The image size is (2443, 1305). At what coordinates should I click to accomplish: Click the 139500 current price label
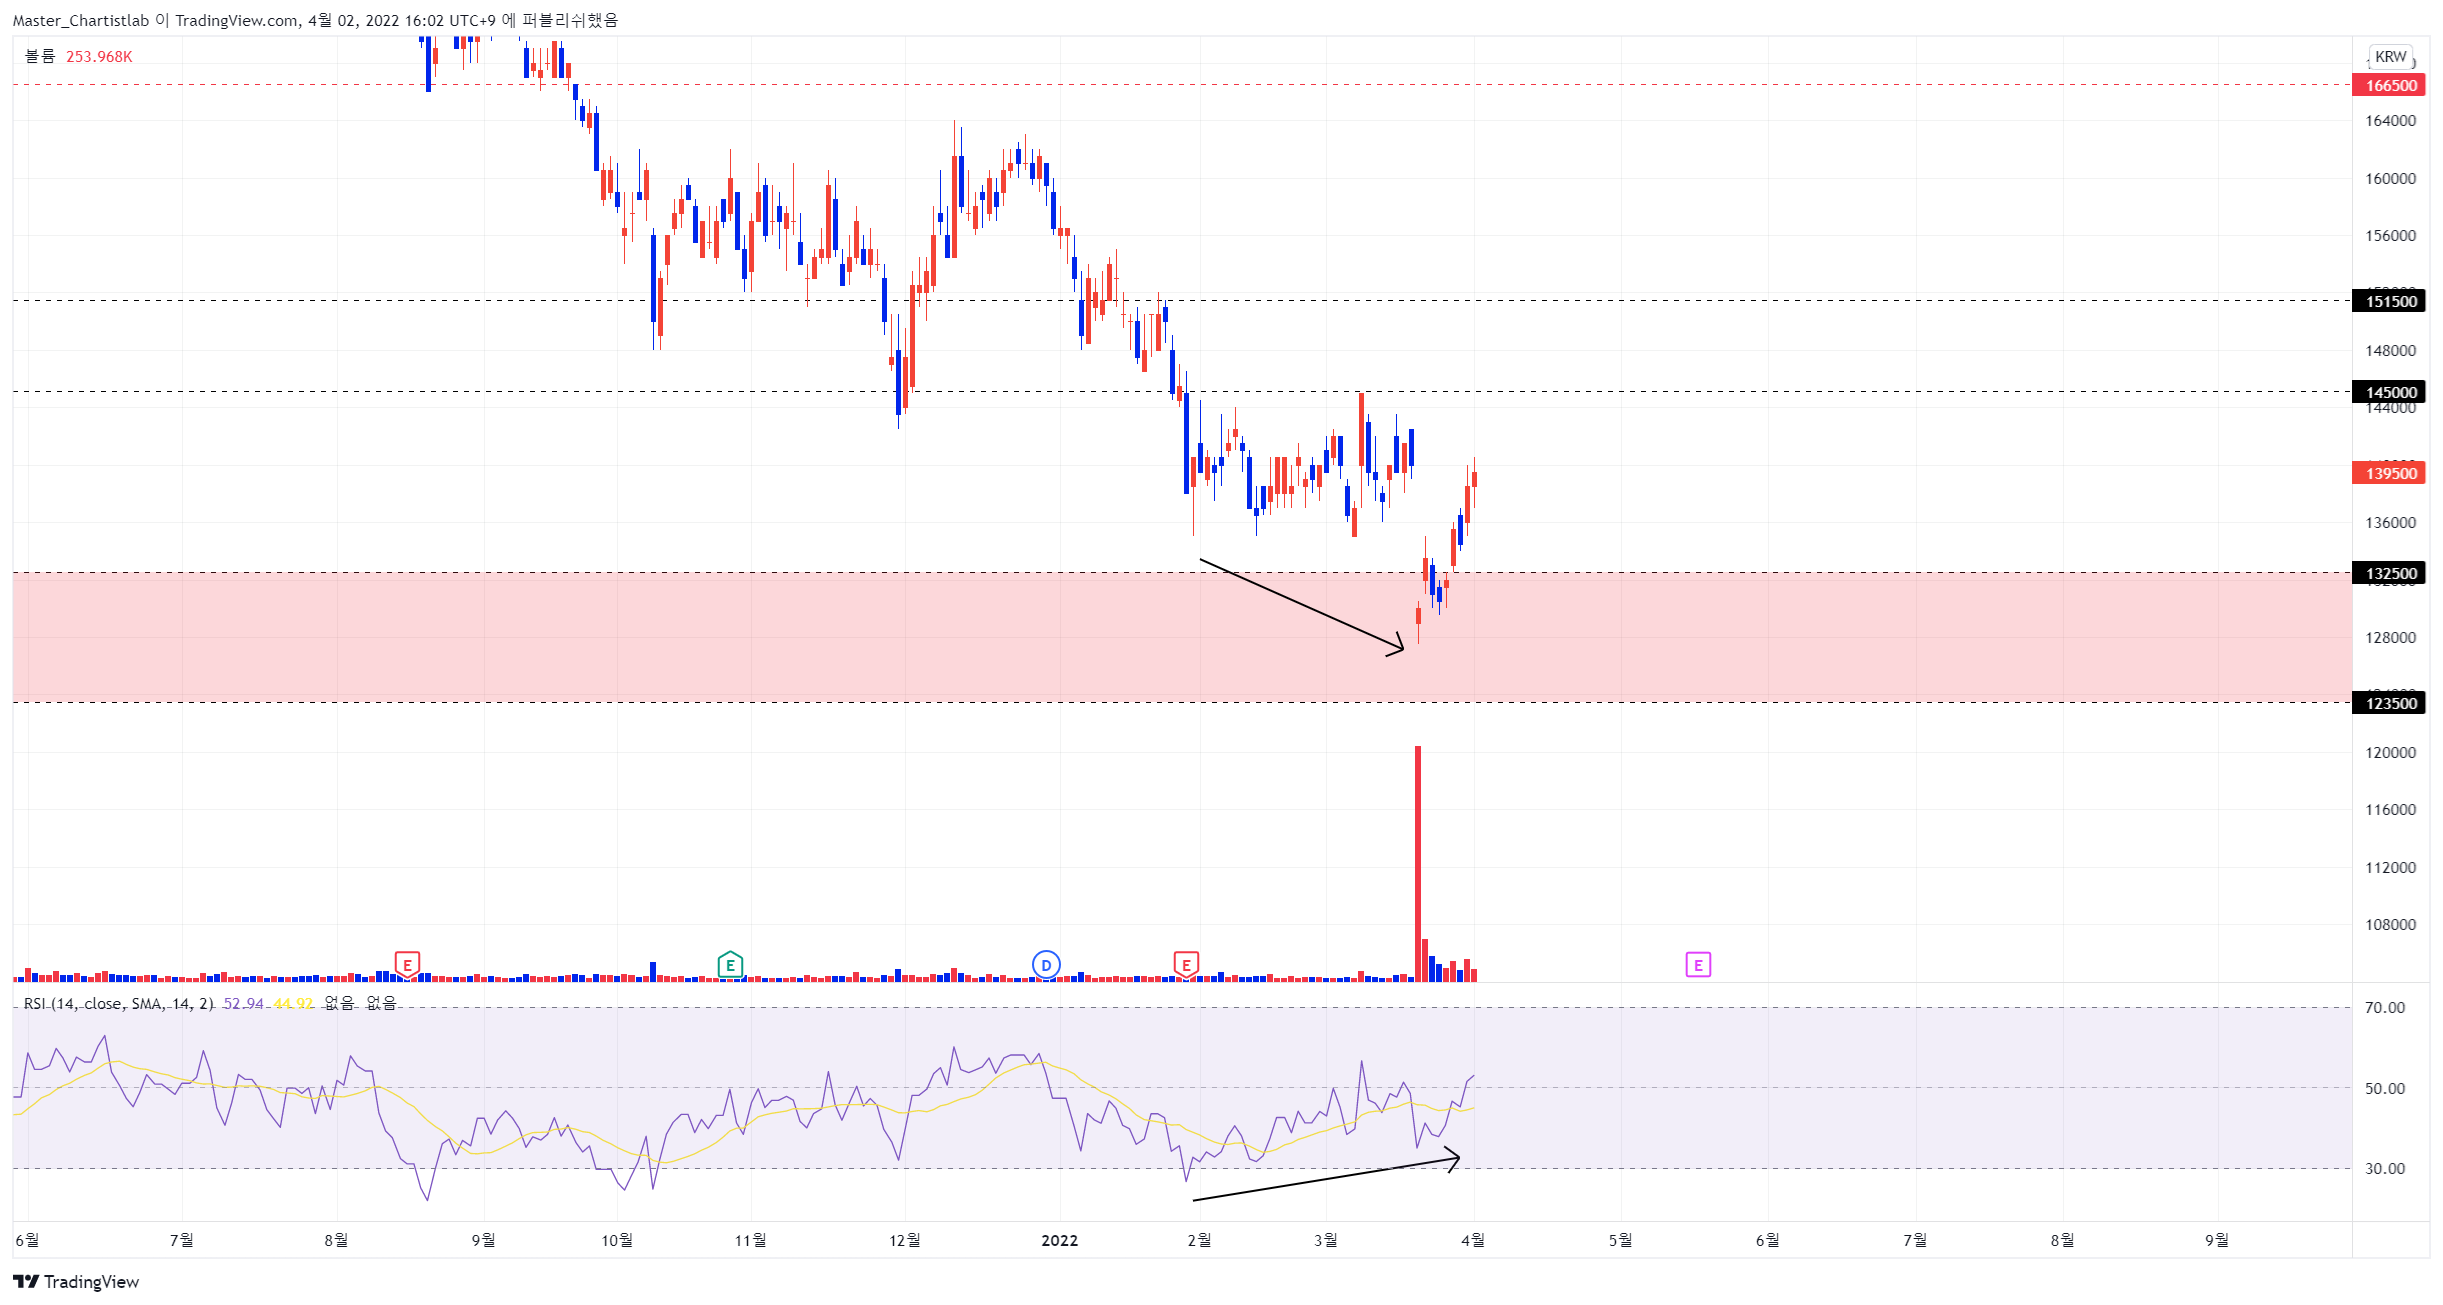click(x=2389, y=473)
